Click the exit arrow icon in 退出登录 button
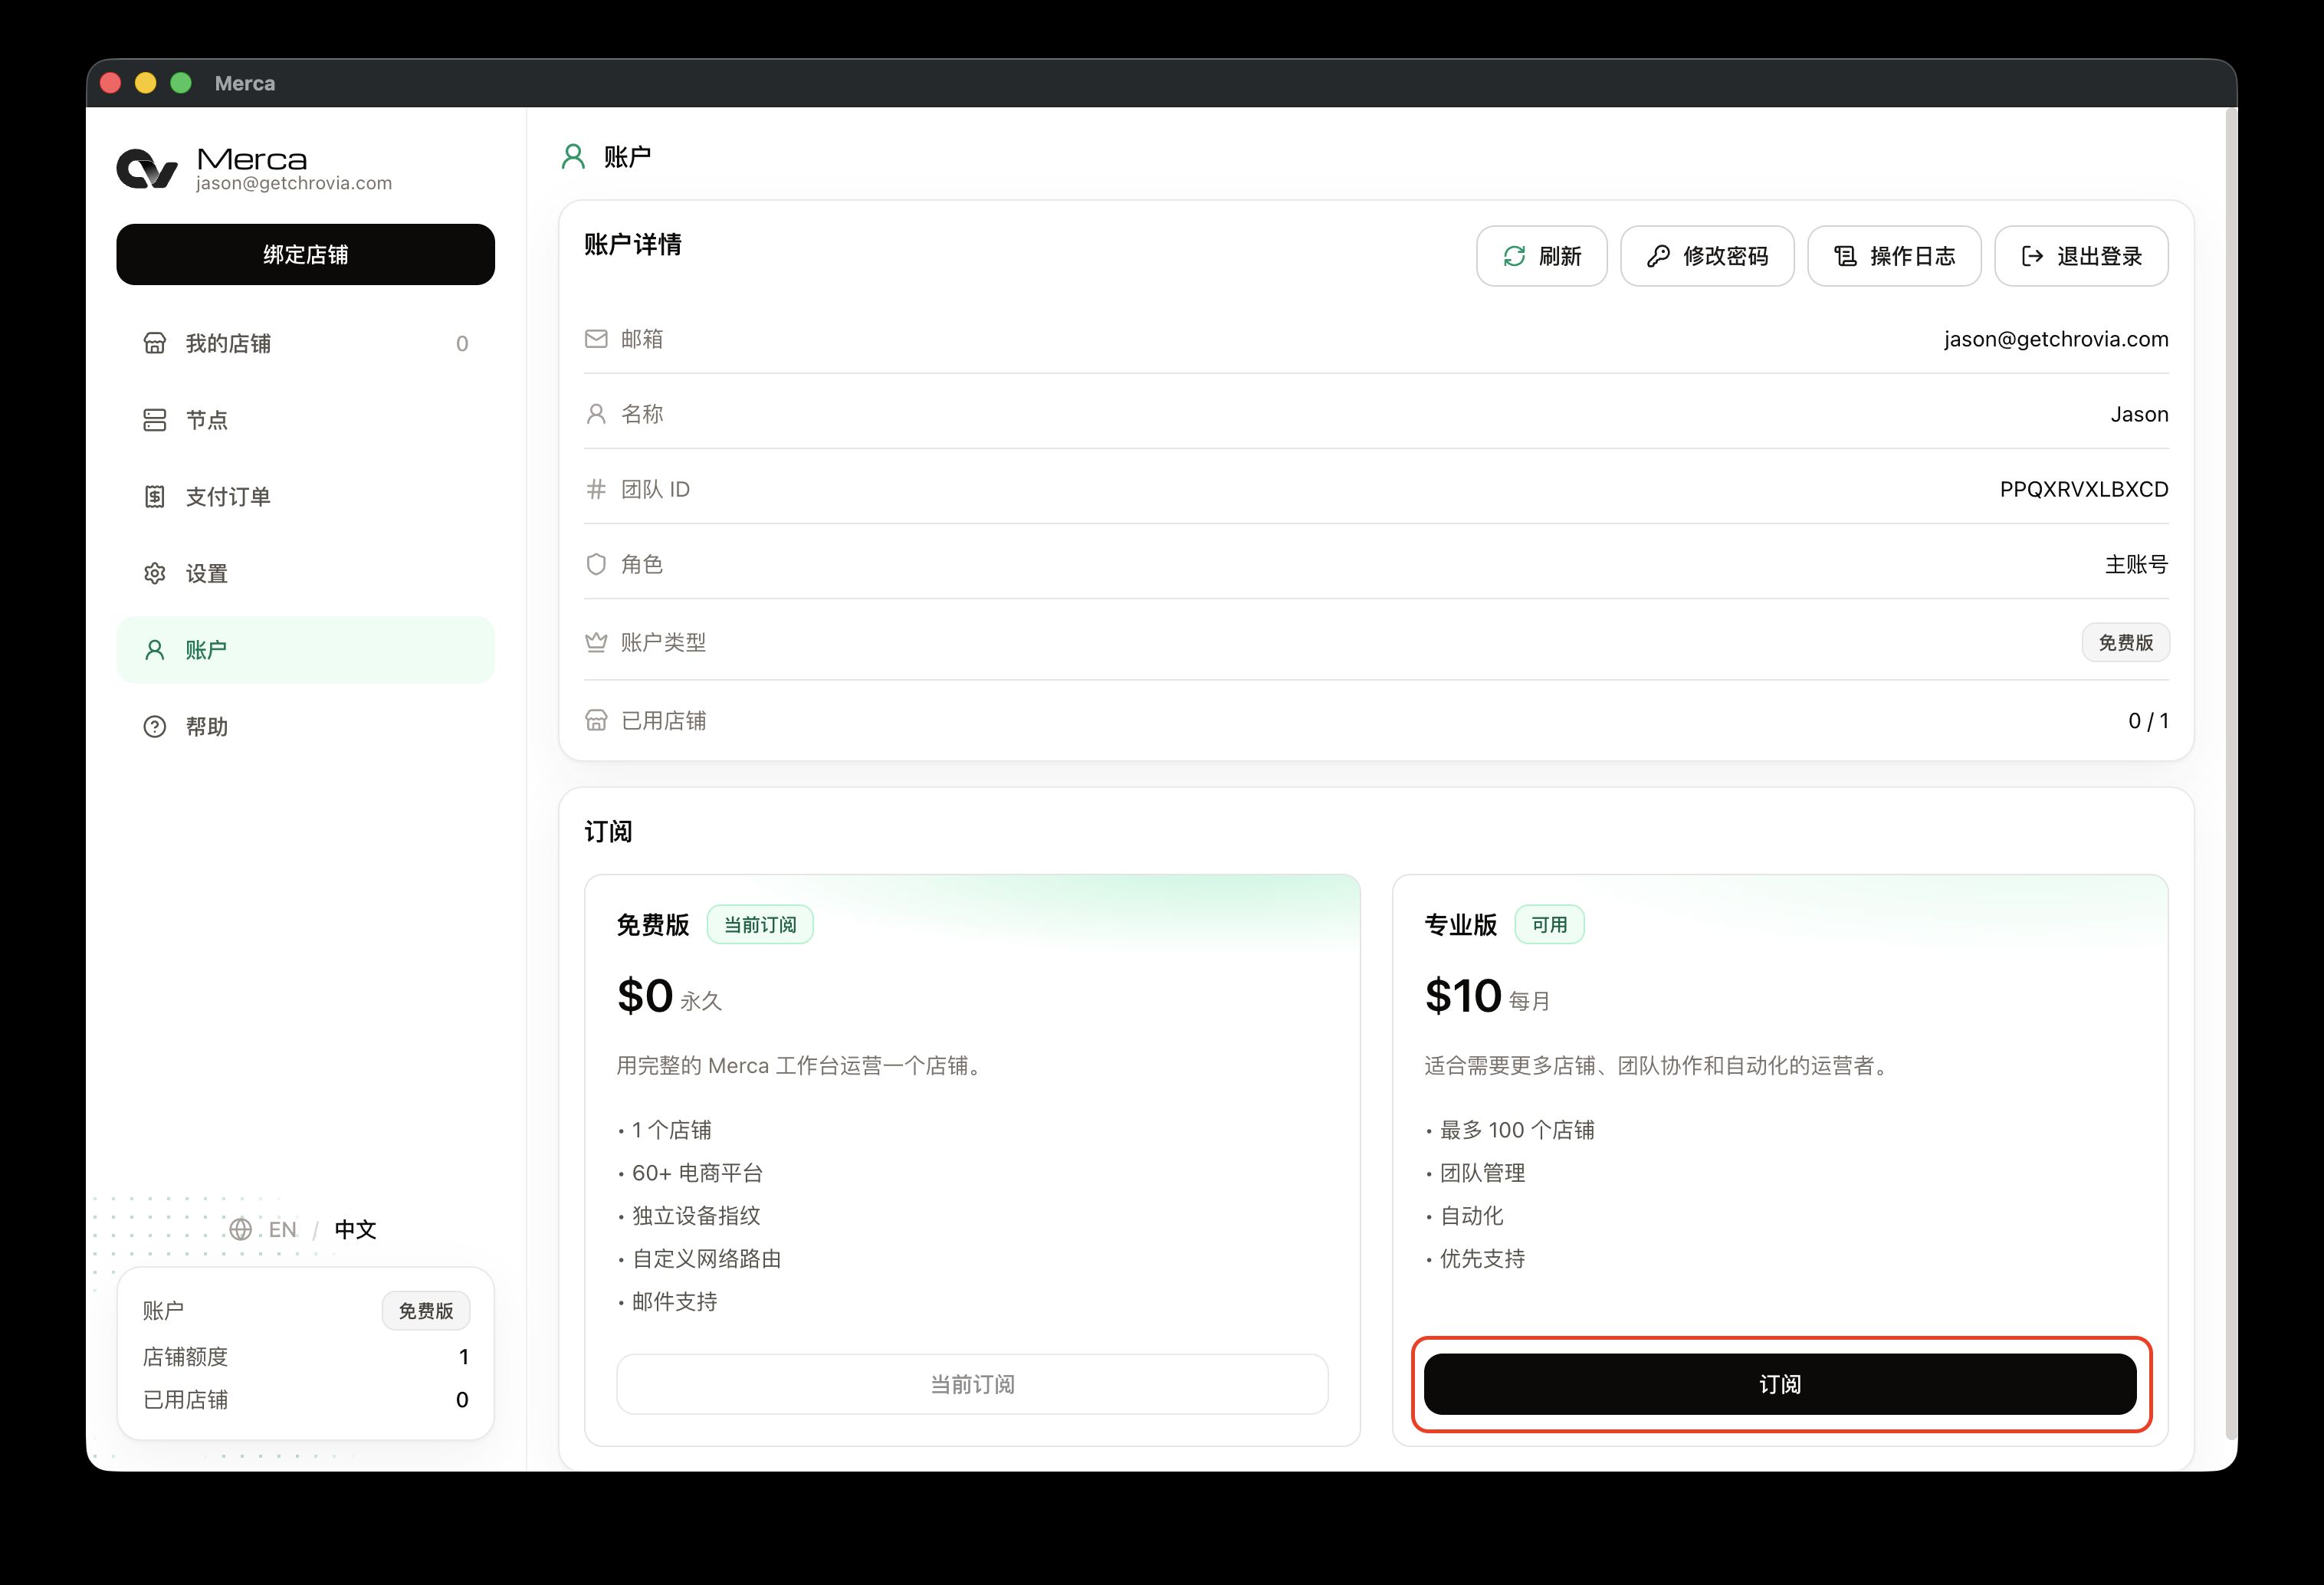The width and height of the screenshot is (2324, 1585). click(2032, 256)
